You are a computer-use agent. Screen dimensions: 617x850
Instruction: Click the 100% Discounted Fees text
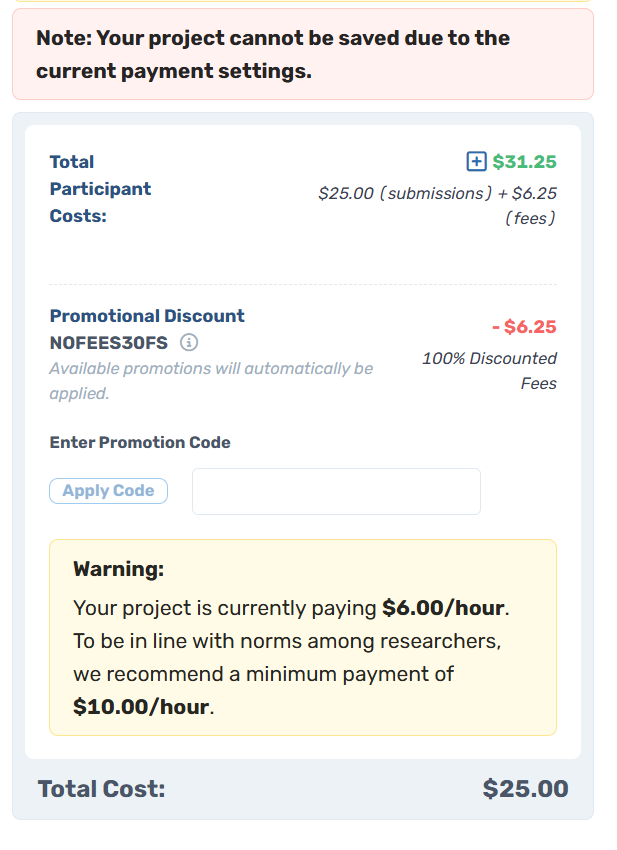click(489, 370)
